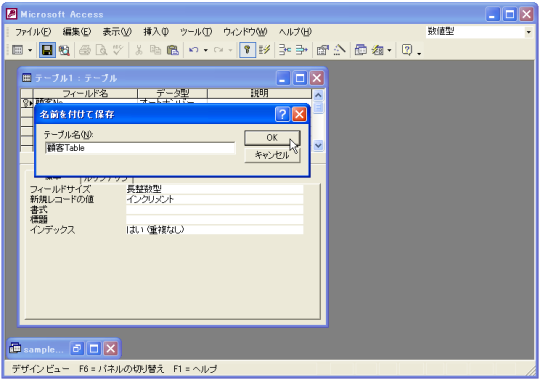The image size is (540, 380).
Task: Click the empty 書式 property field
Action: [214, 209]
